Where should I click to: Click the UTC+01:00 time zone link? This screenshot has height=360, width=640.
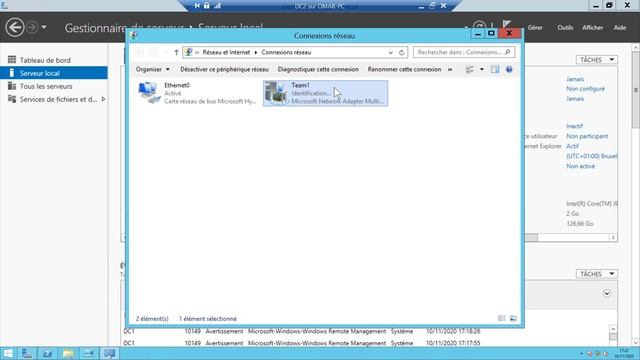click(591, 156)
